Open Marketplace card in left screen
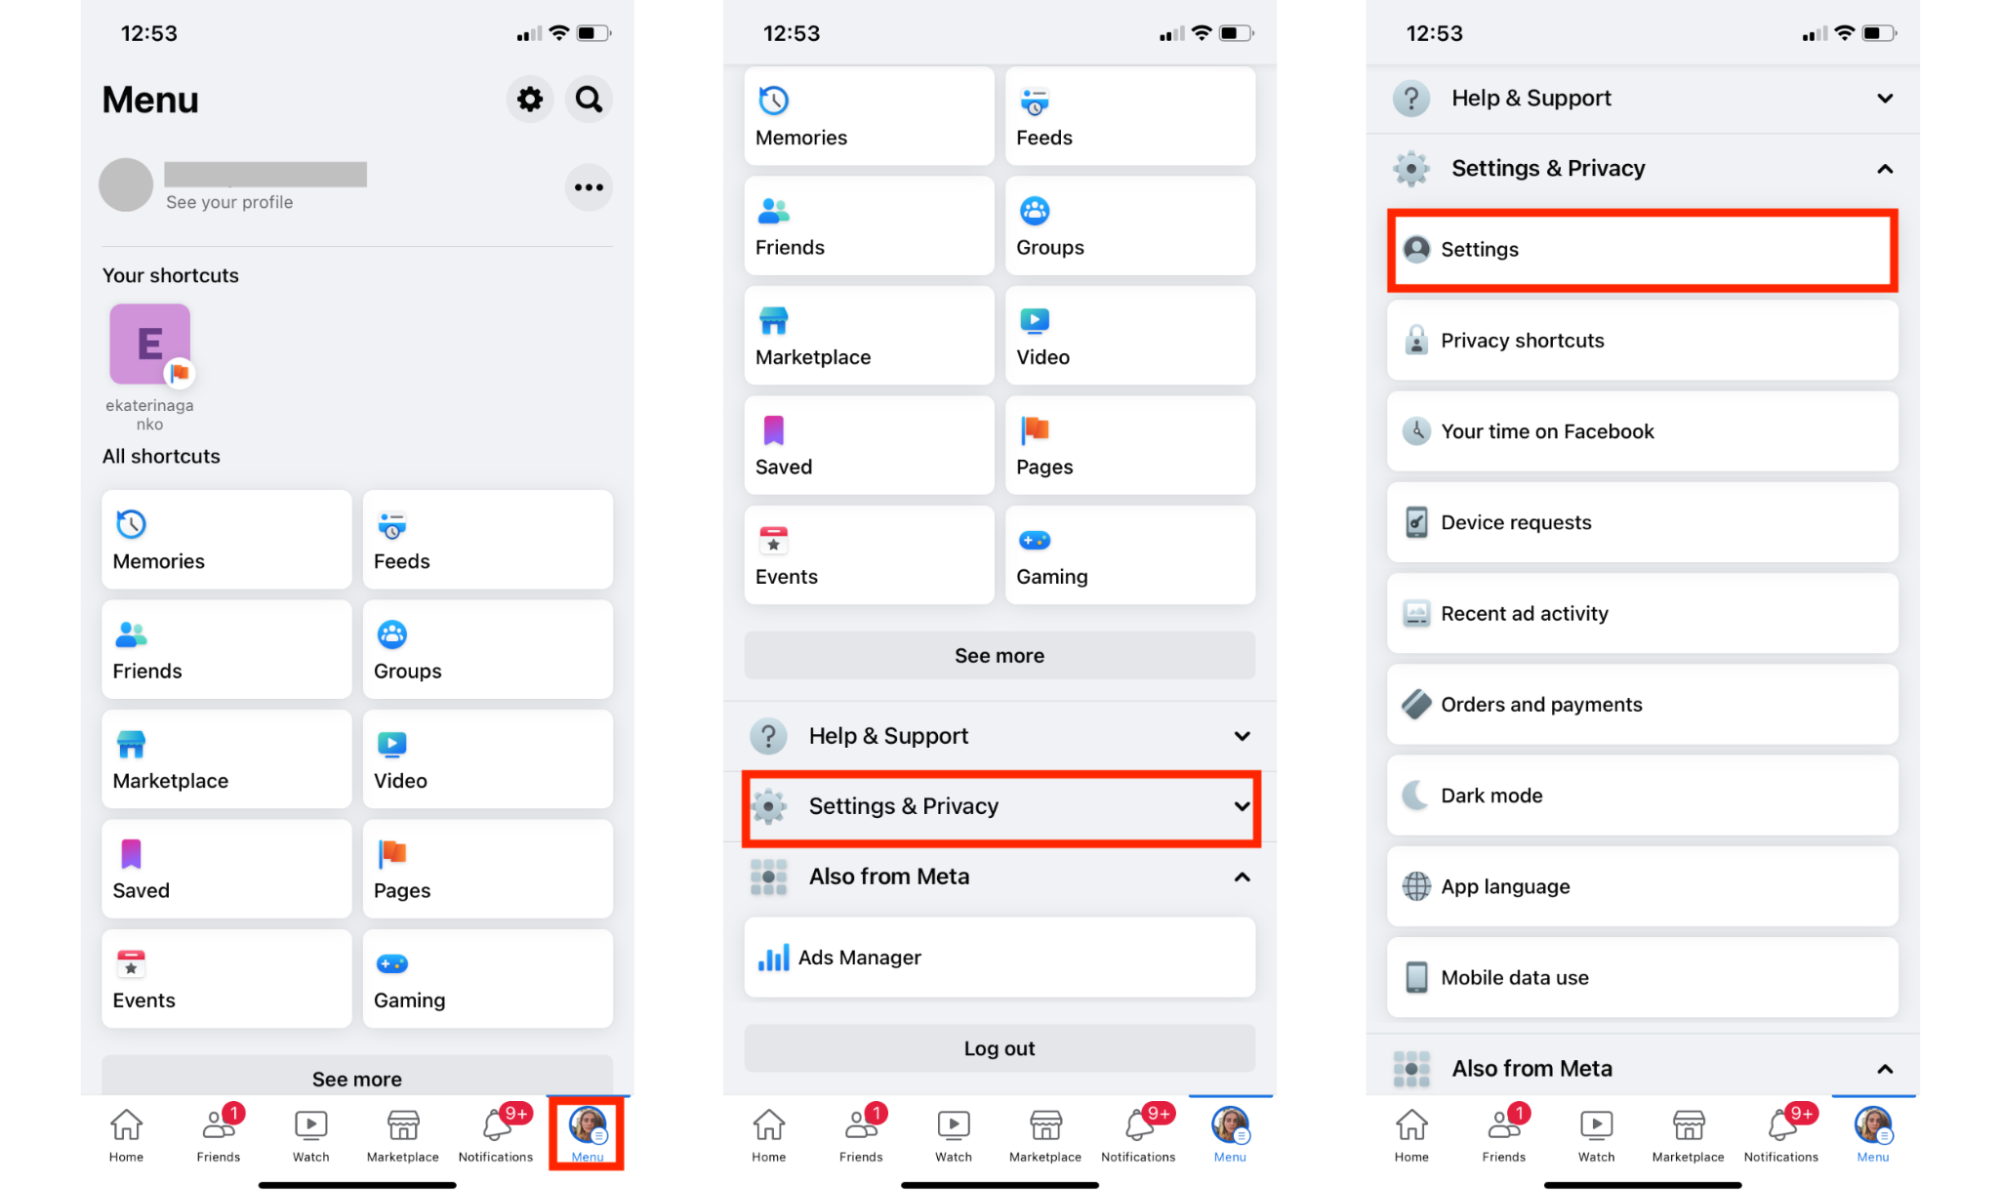Screen dimensions: 1999x1200 (227, 759)
